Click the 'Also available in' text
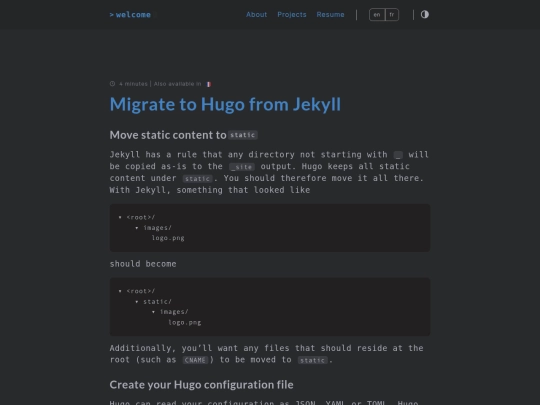This screenshot has height=405, width=540. point(178,84)
